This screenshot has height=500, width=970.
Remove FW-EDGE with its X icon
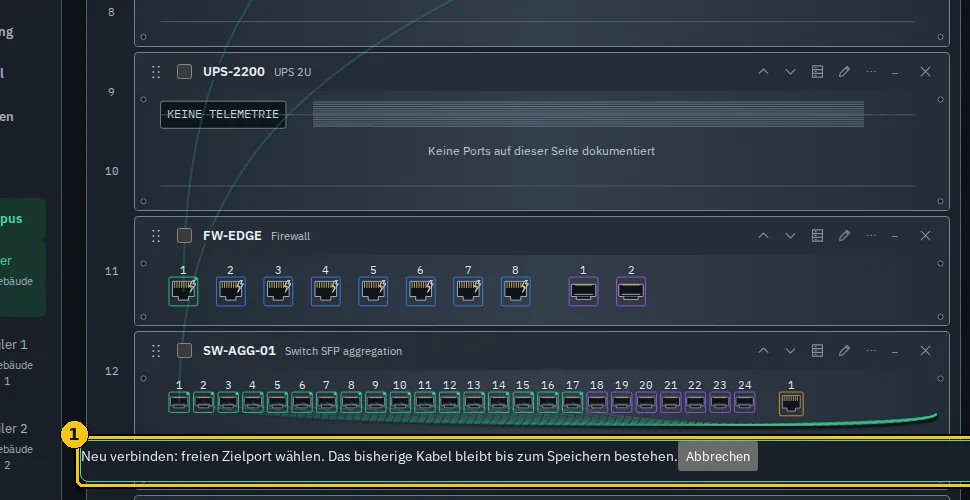click(x=925, y=236)
